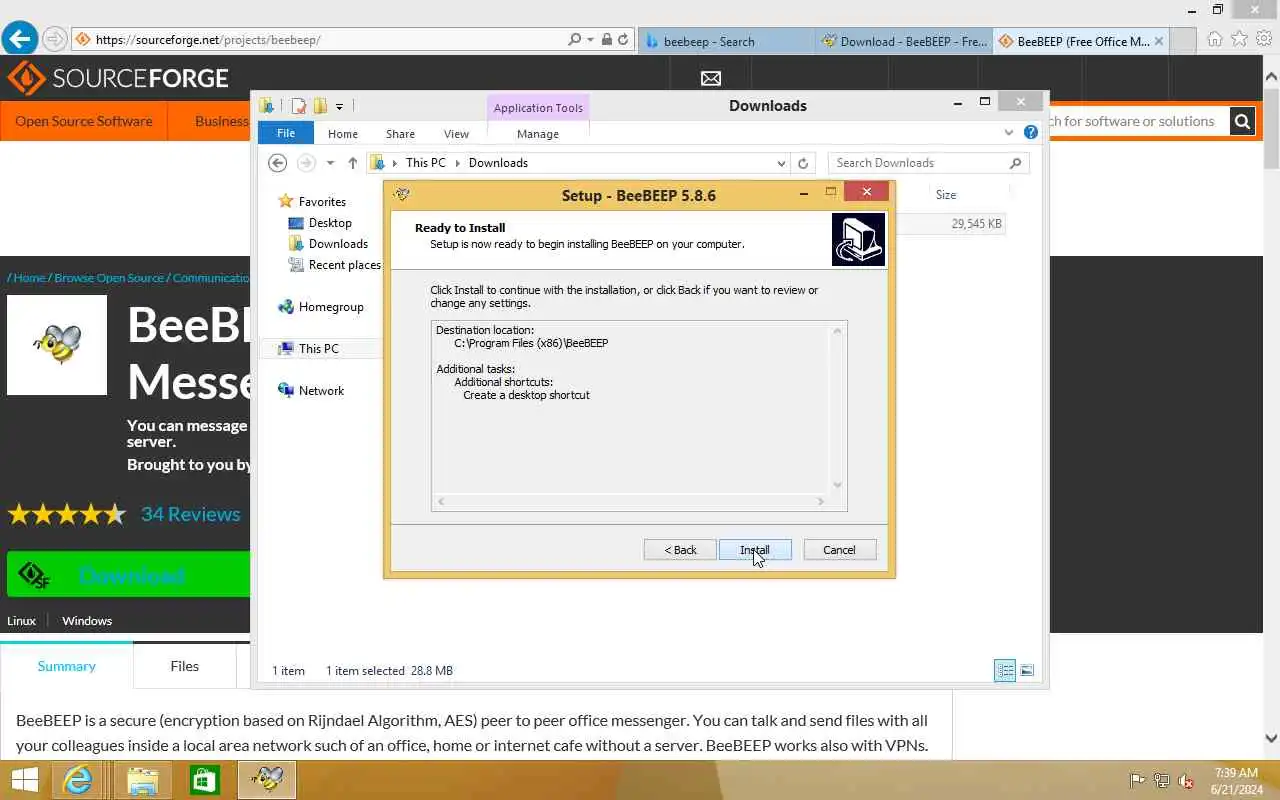
Task: Click the Size column header
Action: coord(946,195)
